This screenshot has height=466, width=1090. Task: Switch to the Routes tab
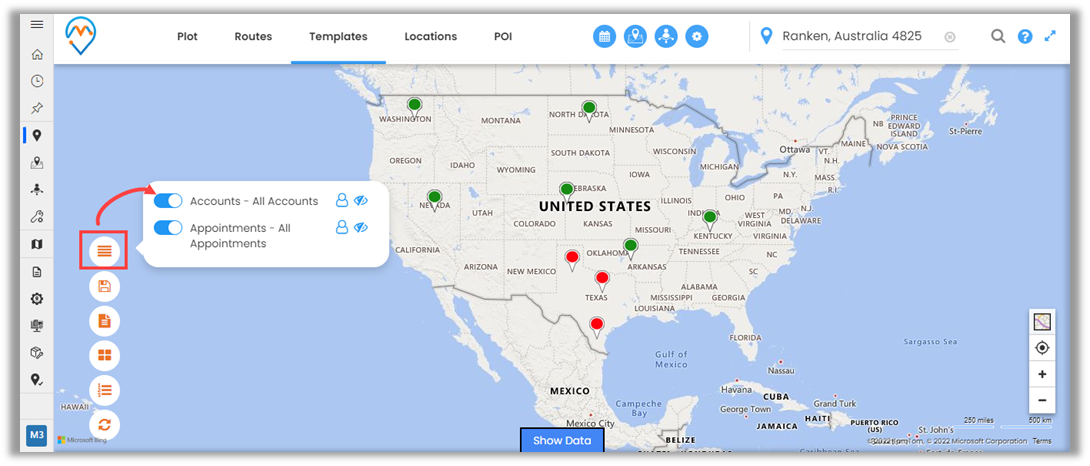coord(253,37)
